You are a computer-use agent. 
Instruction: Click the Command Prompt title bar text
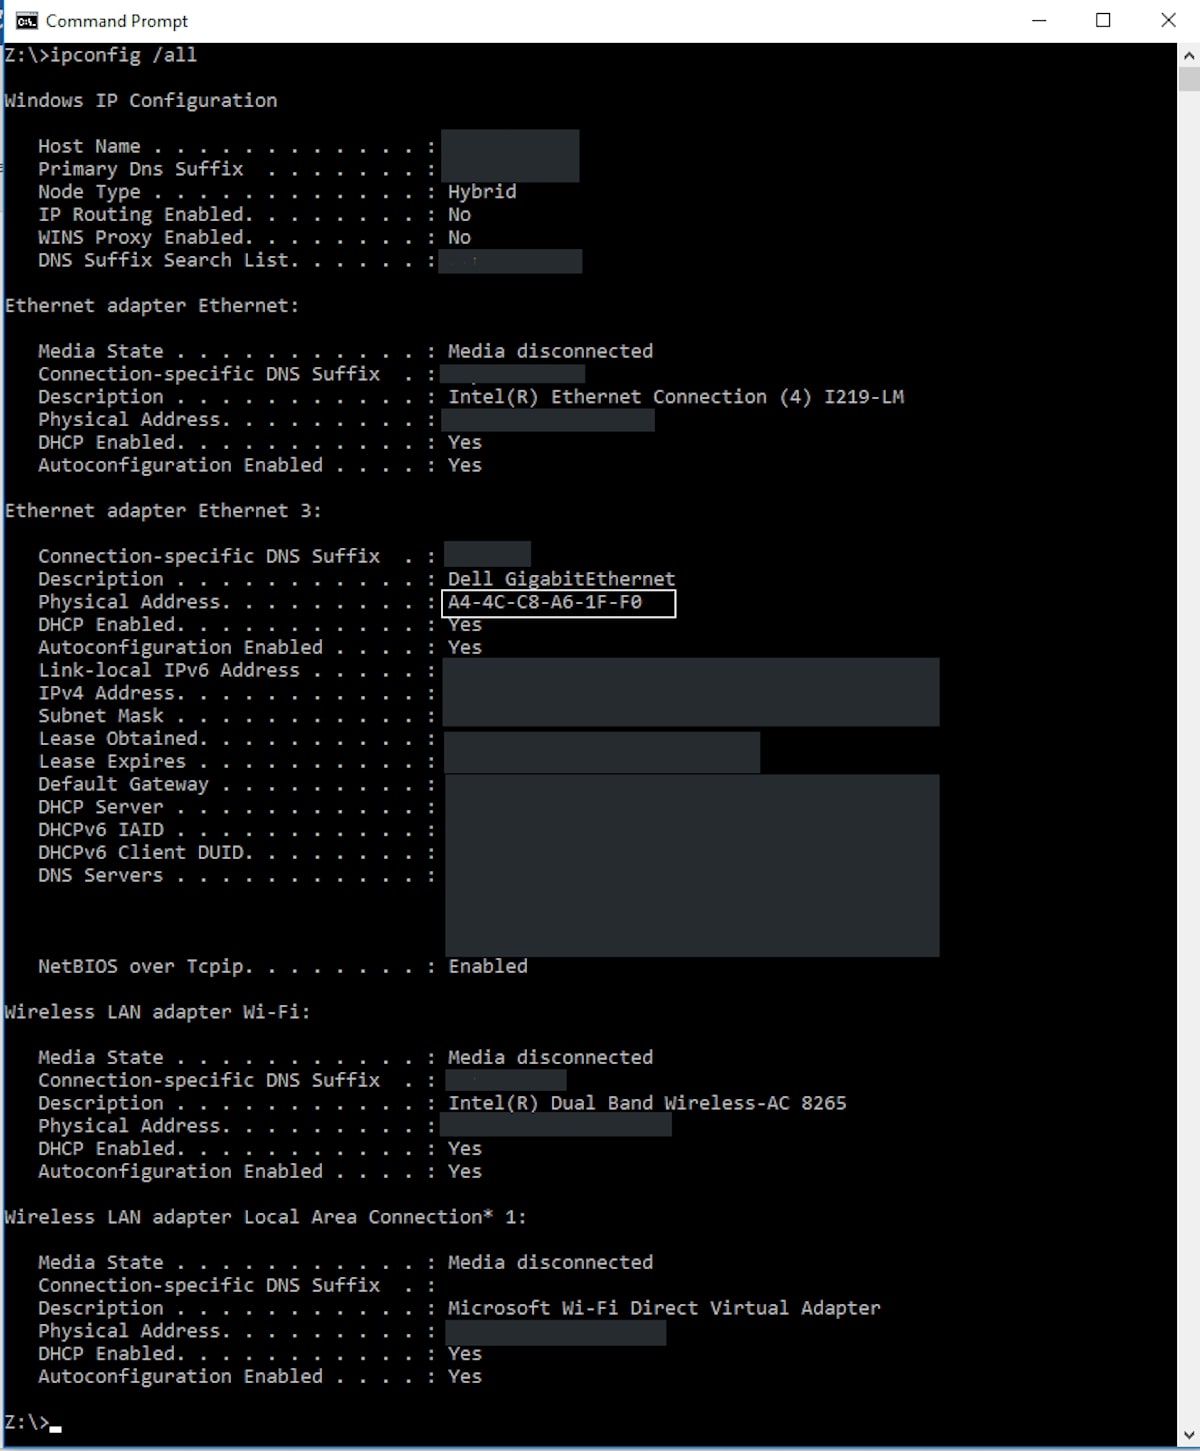coord(116,21)
